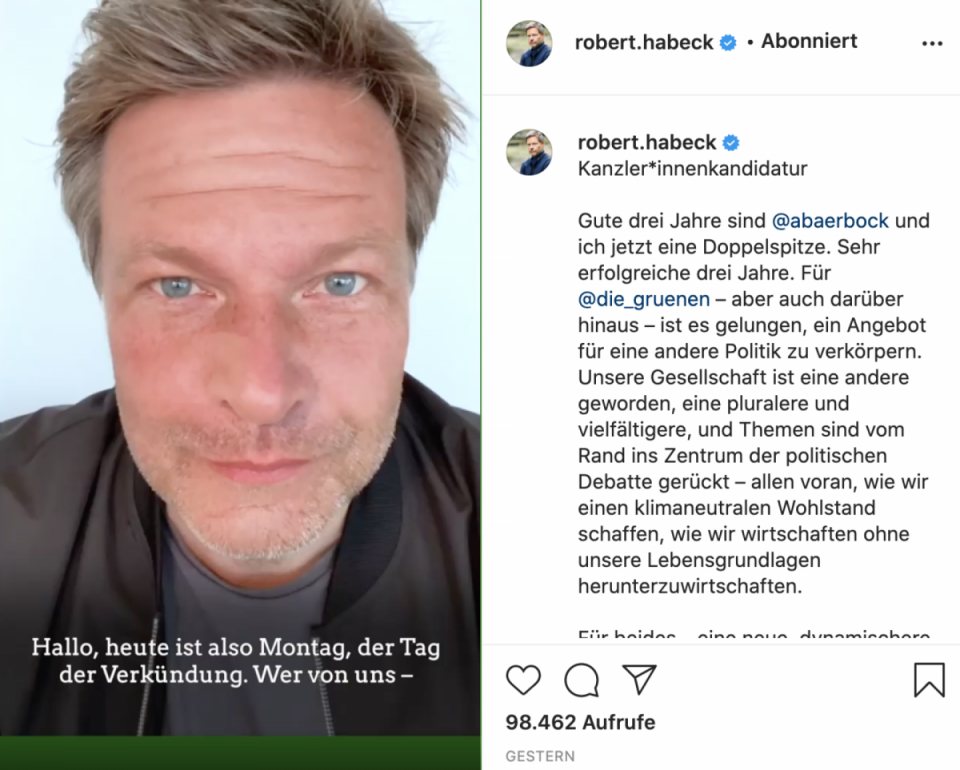960x770 pixels.
Task: Toggle the Abonniert subscription button
Action: (x=809, y=41)
